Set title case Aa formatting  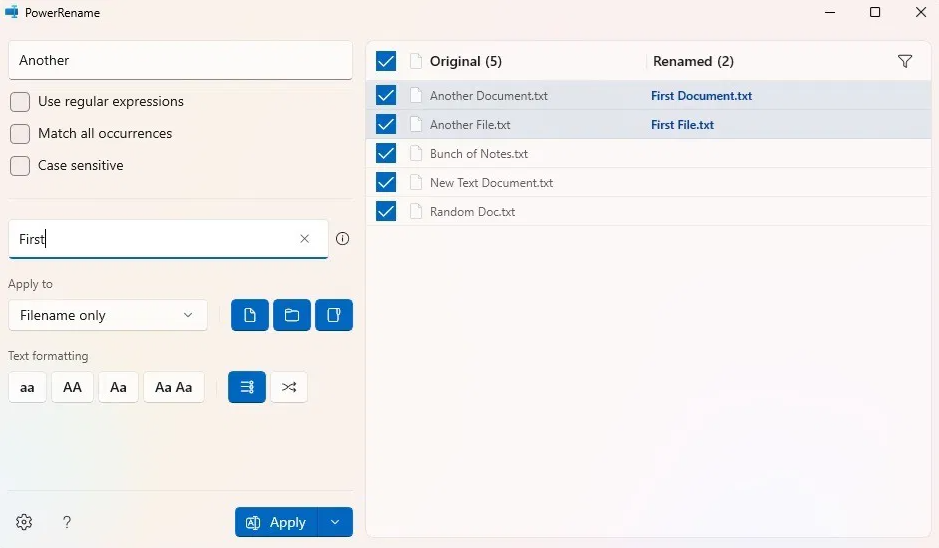(x=119, y=387)
